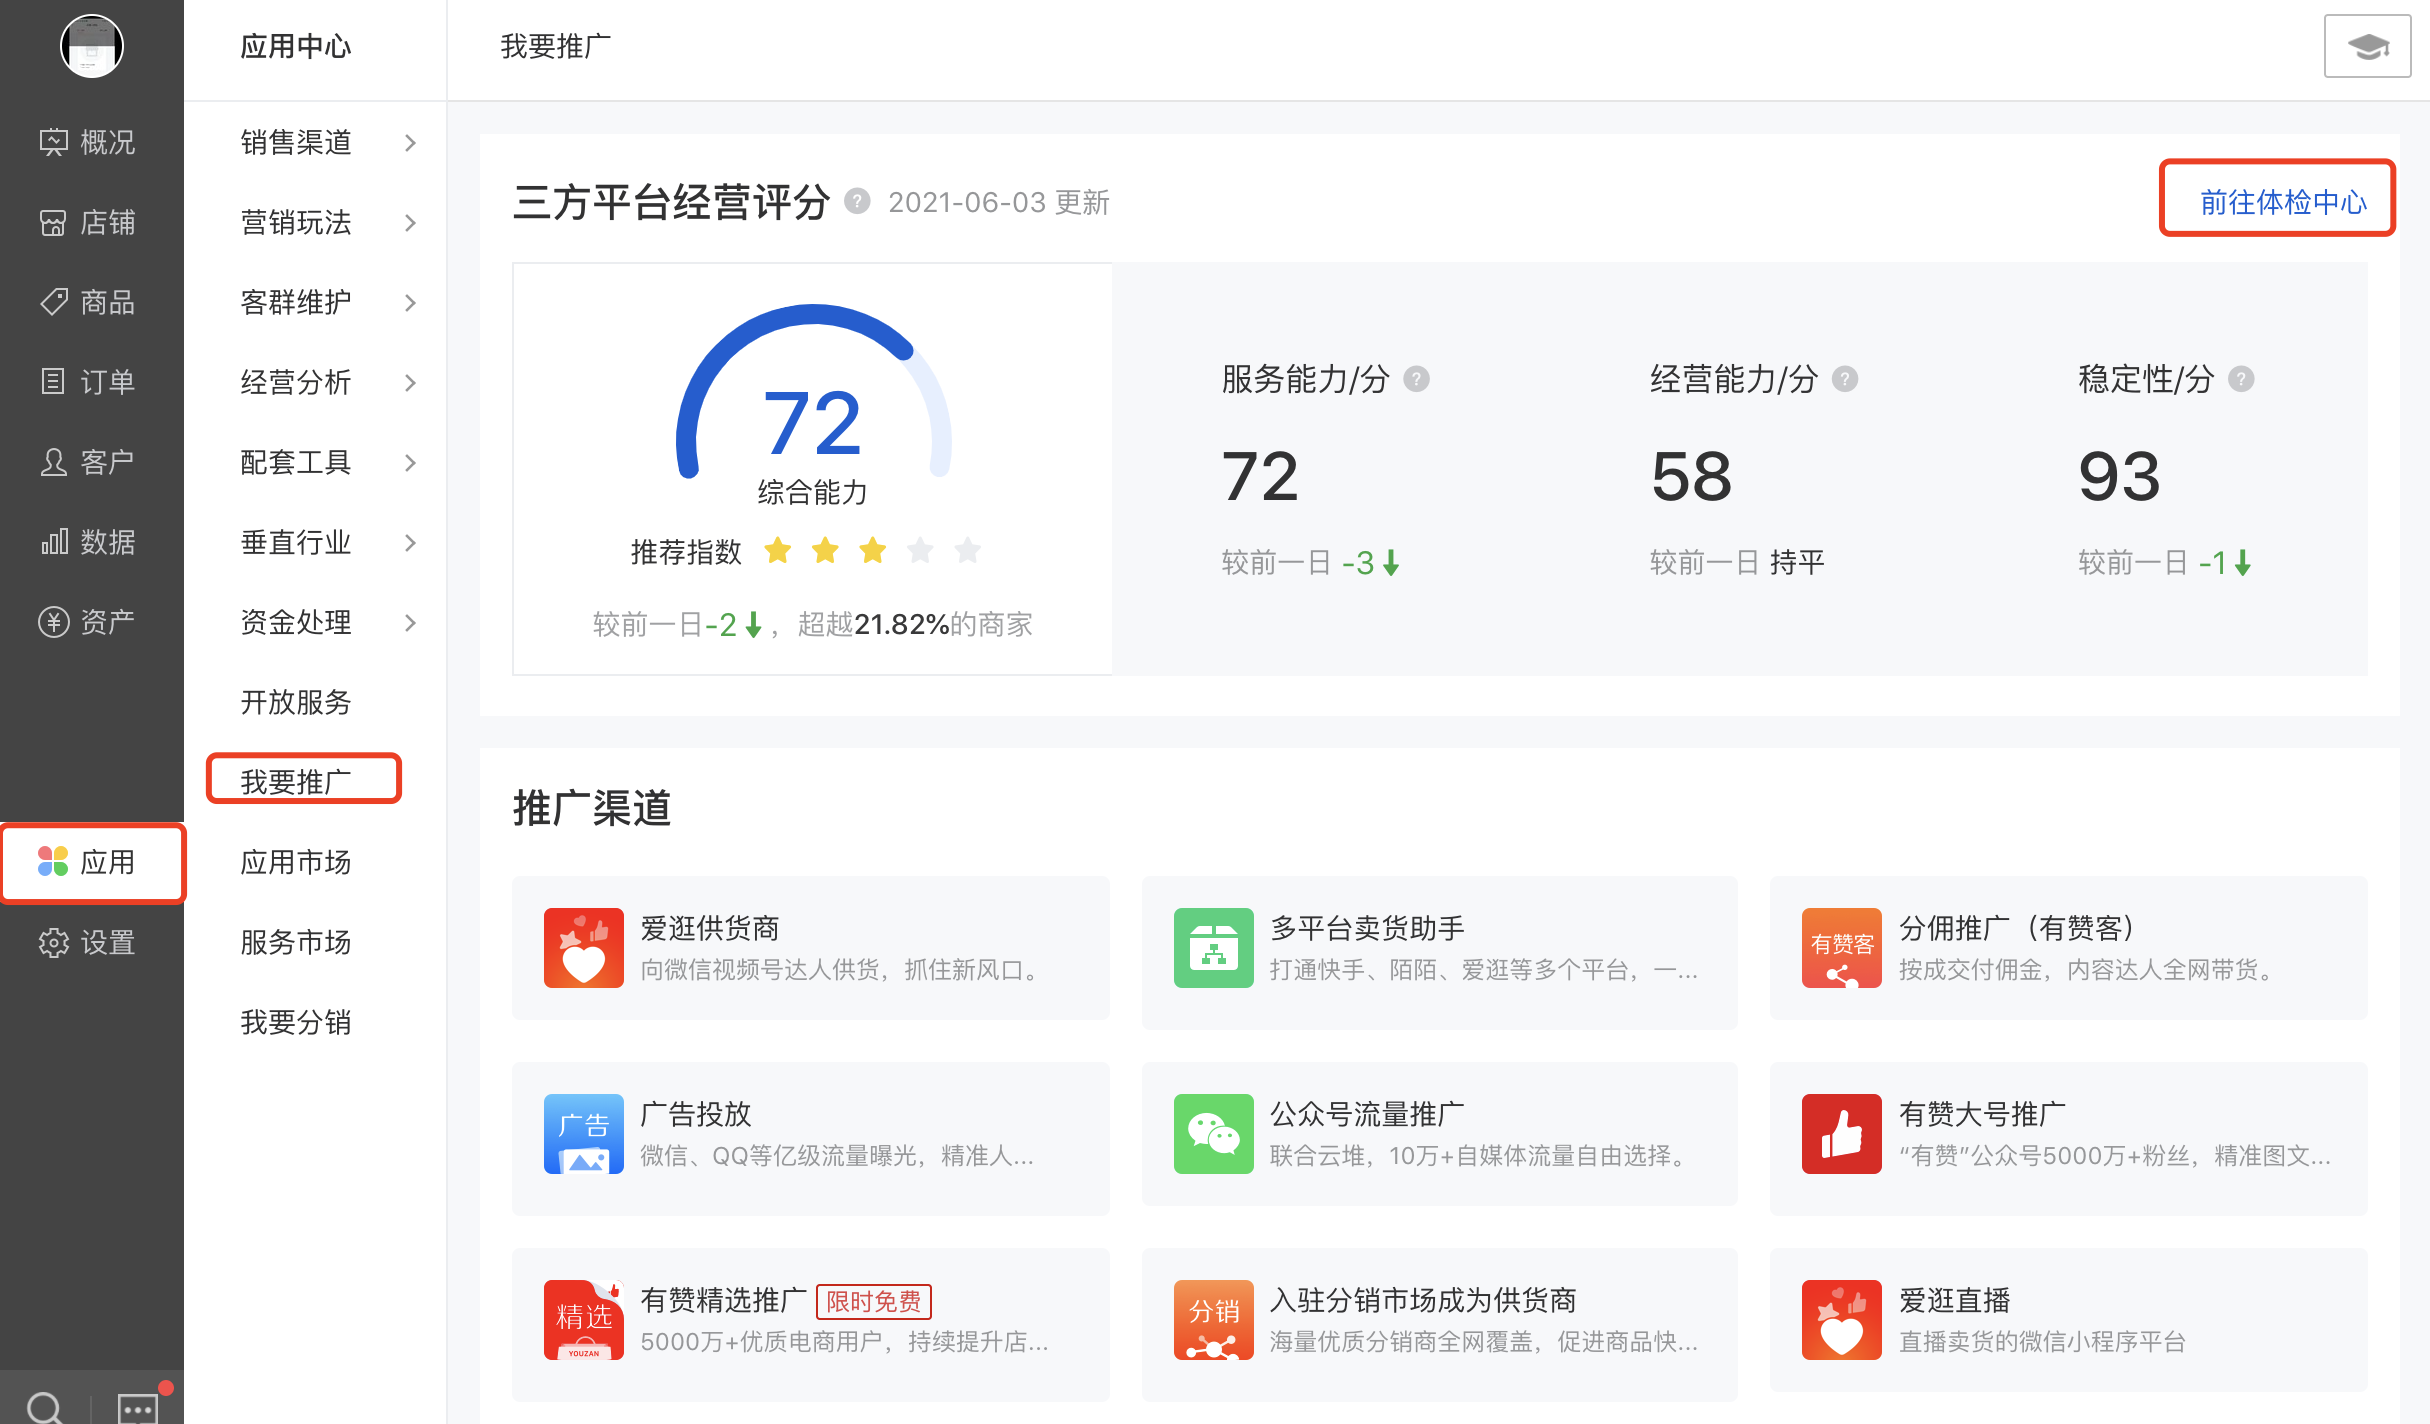This screenshot has height=1424, width=2430.
Task: Click the question mark next to 稳定性/分
Action: [x=2241, y=379]
